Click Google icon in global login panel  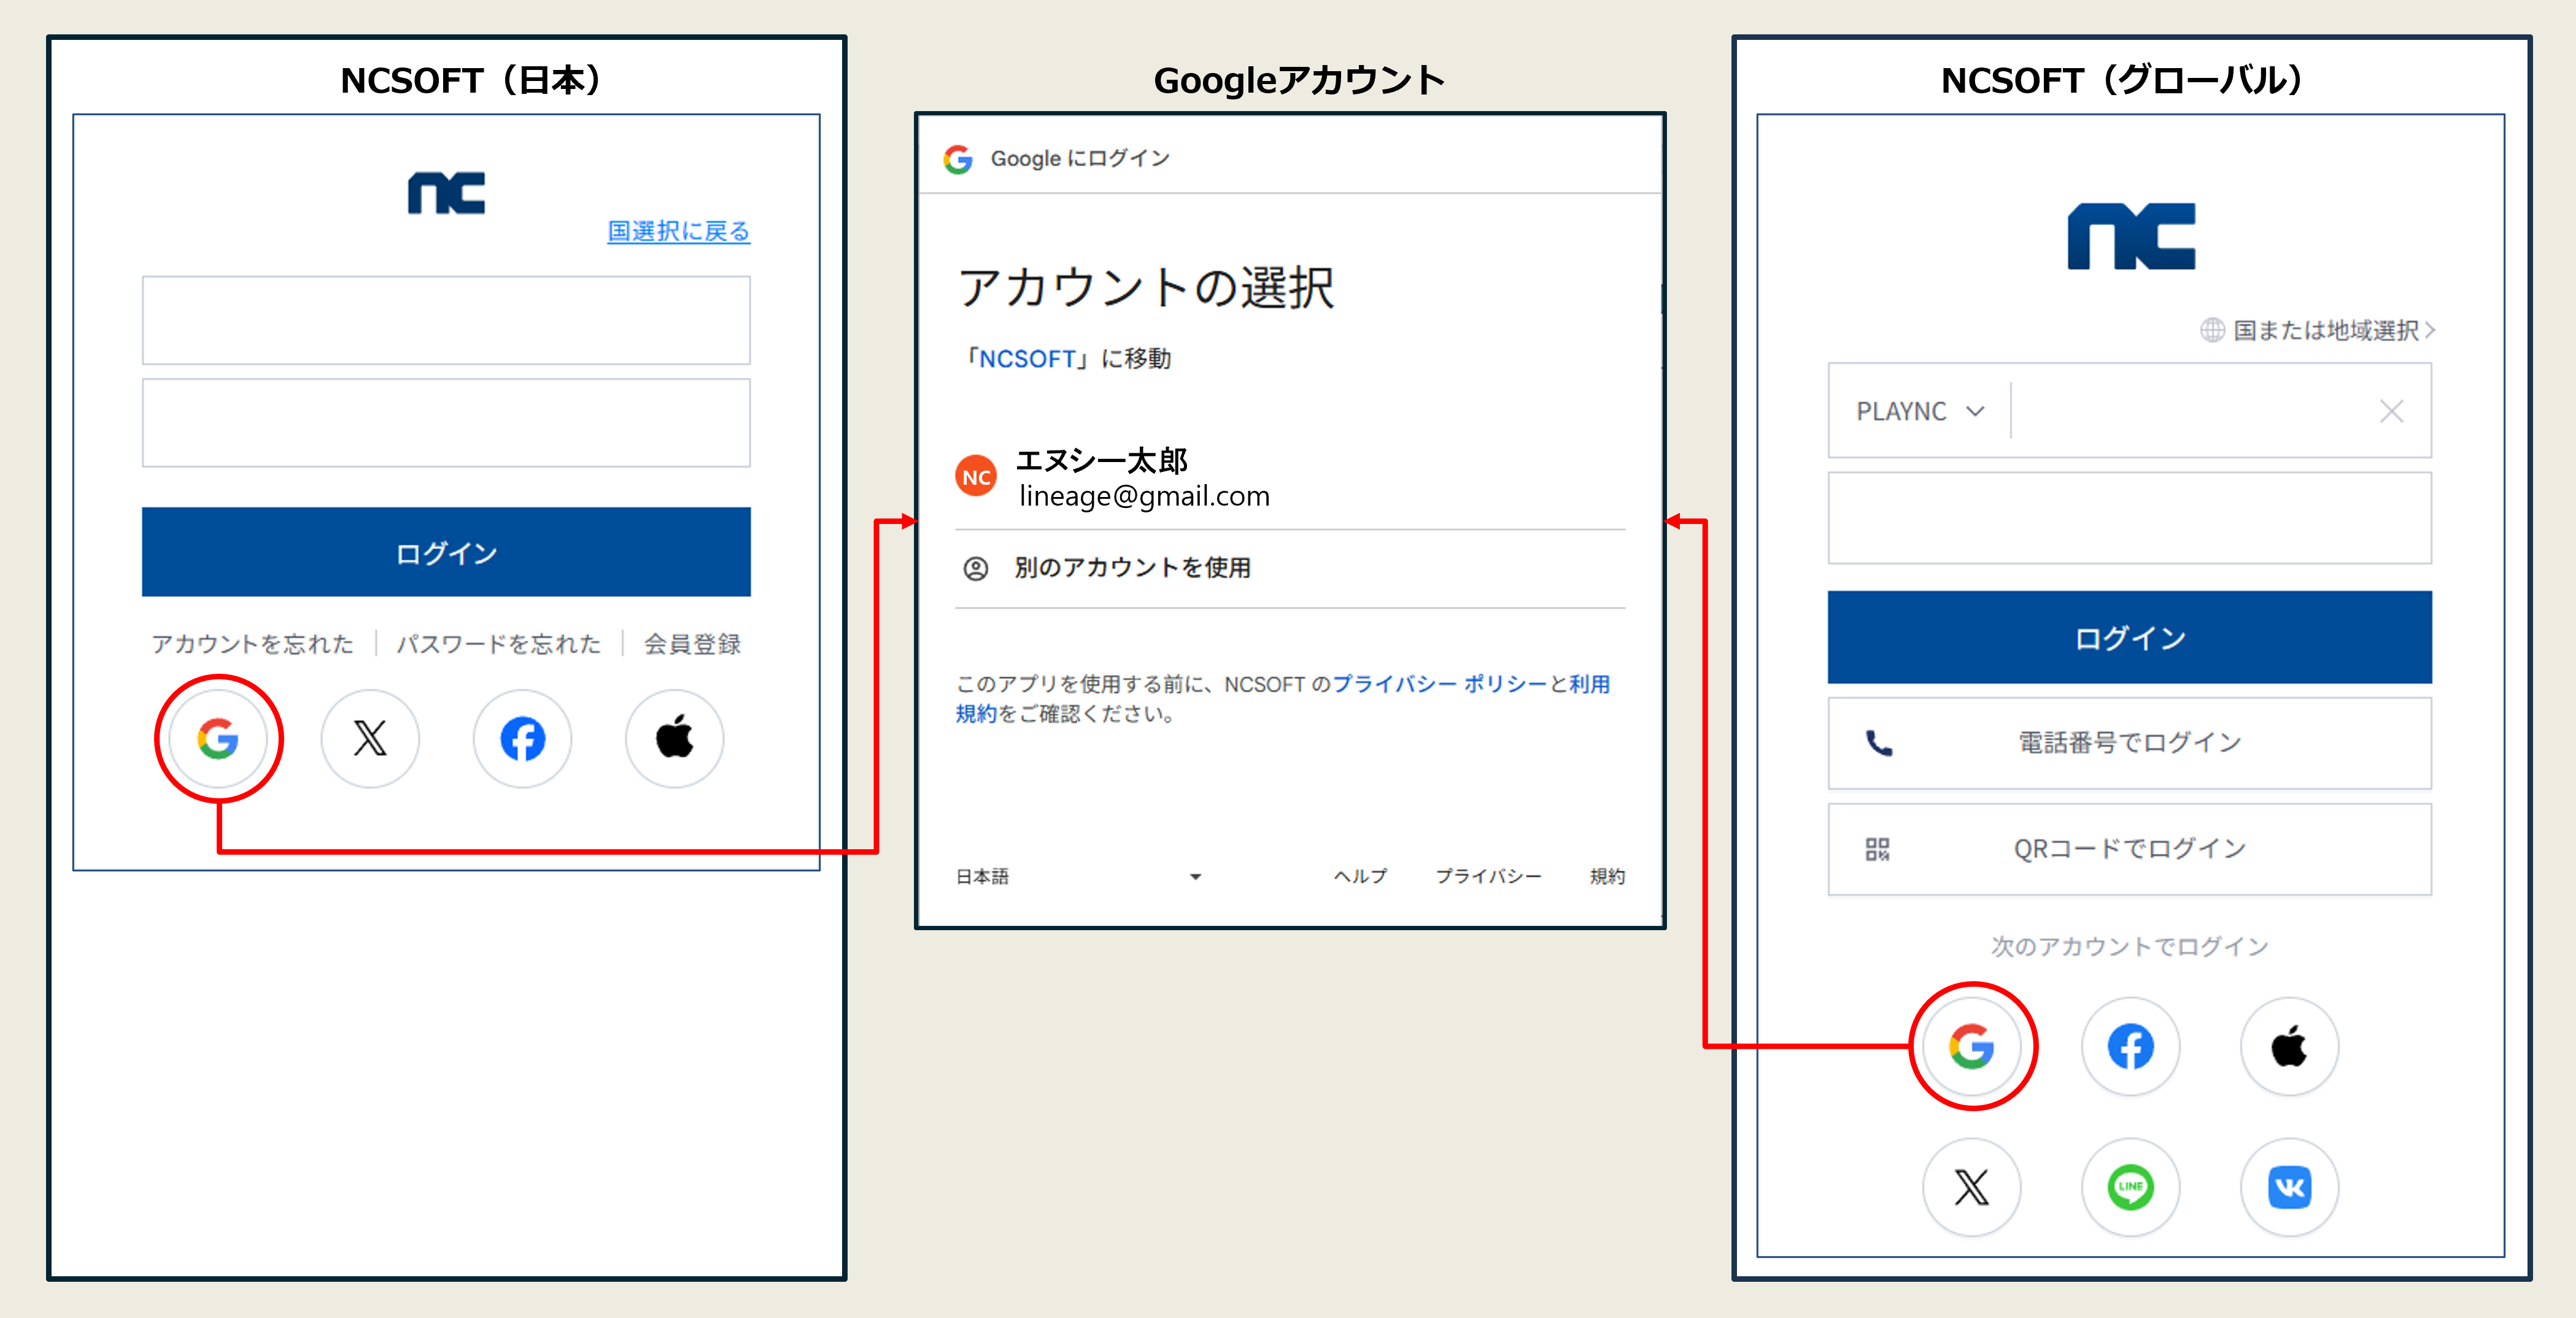point(1971,1047)
